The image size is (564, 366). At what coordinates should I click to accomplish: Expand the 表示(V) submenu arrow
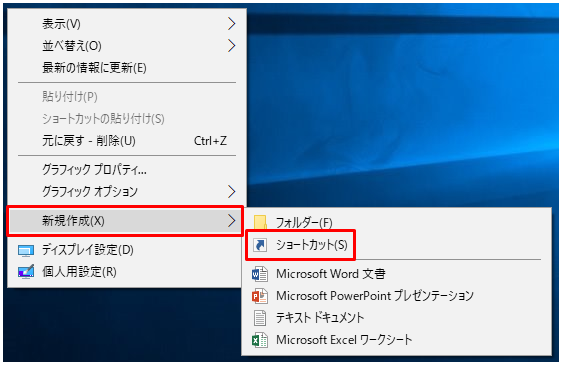tap(232, 24)
